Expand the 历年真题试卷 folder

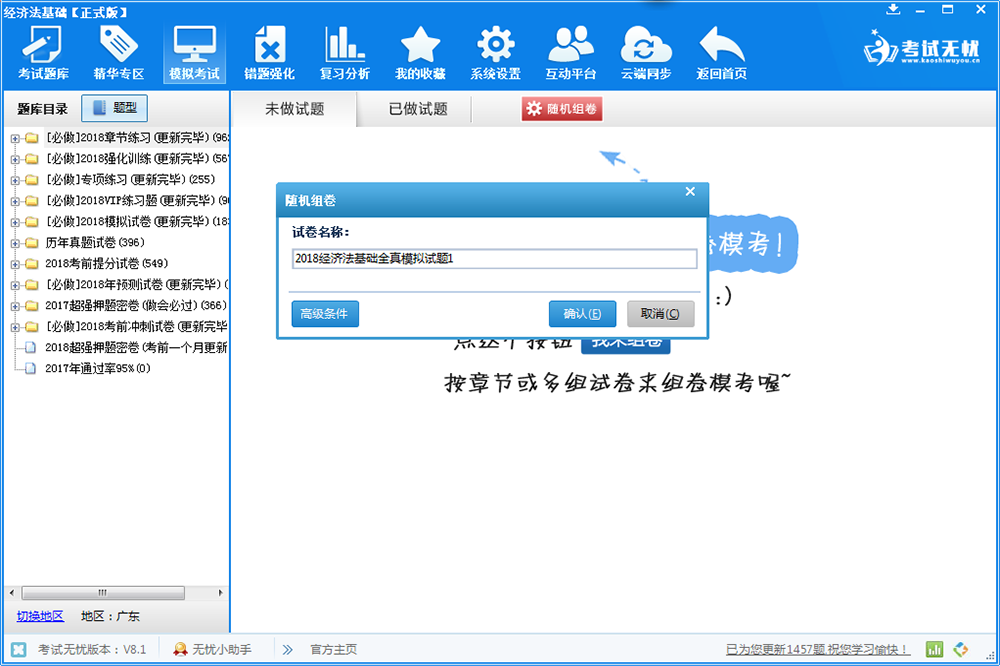coord(15,243)
